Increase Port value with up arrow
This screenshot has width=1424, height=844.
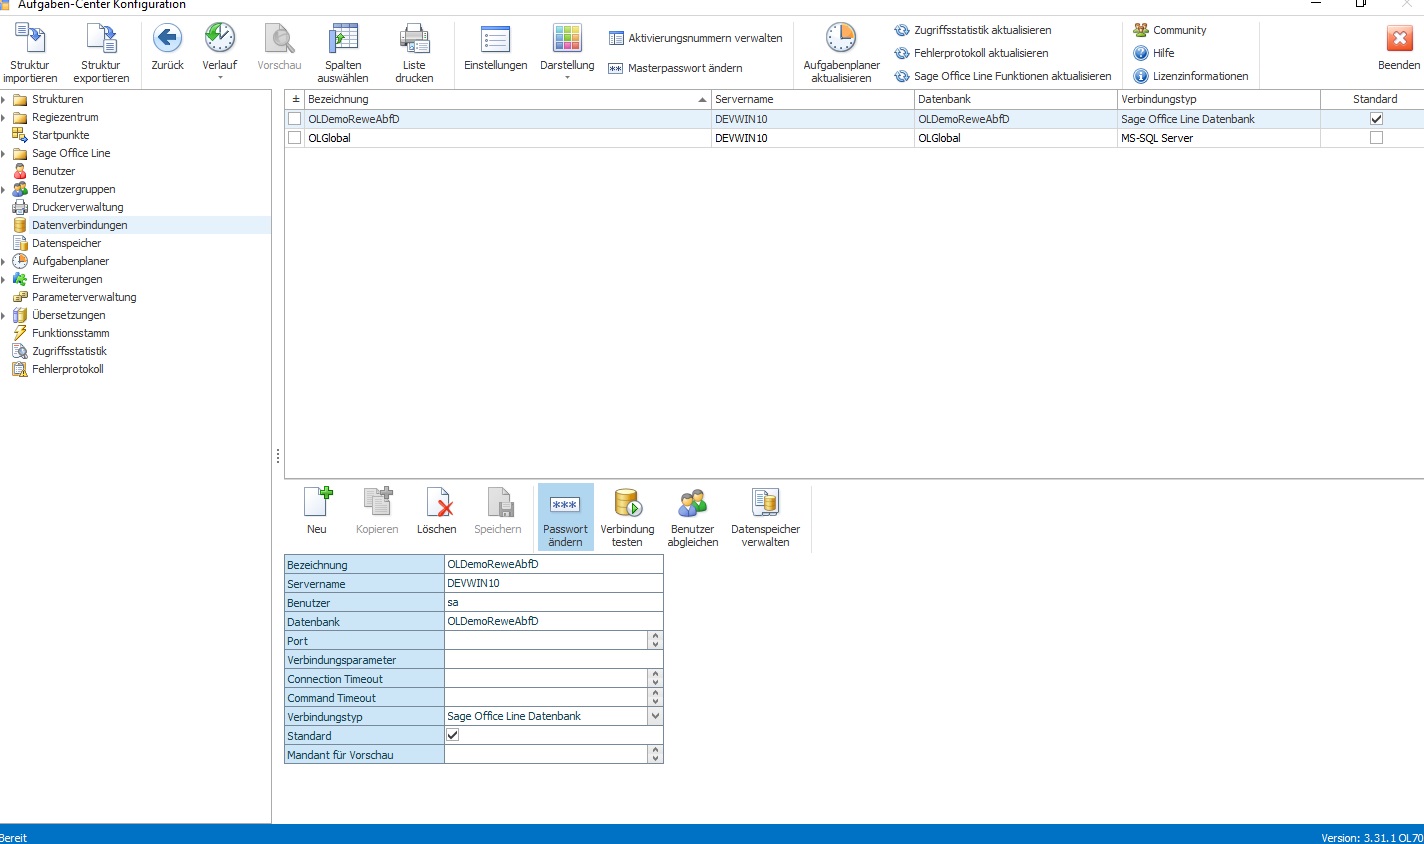(x=655, y=636)
